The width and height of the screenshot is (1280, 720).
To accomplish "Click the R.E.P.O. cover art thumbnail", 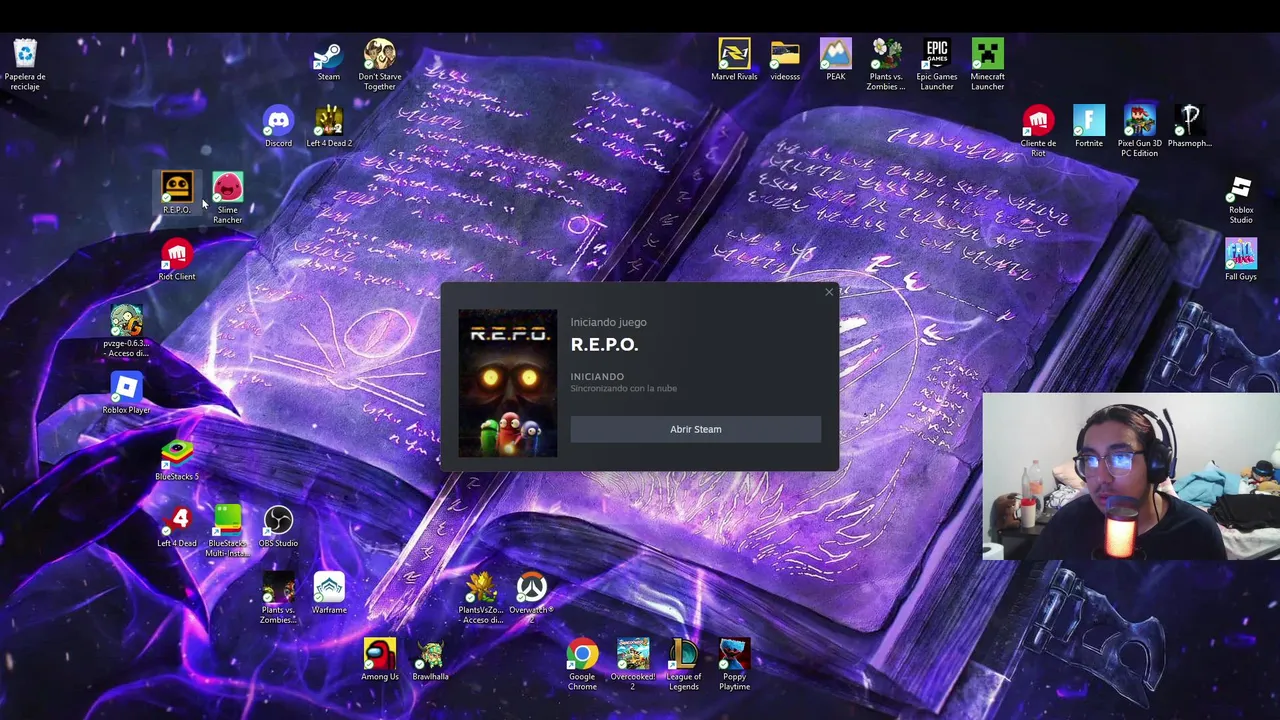I will pyautogui.click(x=508, y=383).
